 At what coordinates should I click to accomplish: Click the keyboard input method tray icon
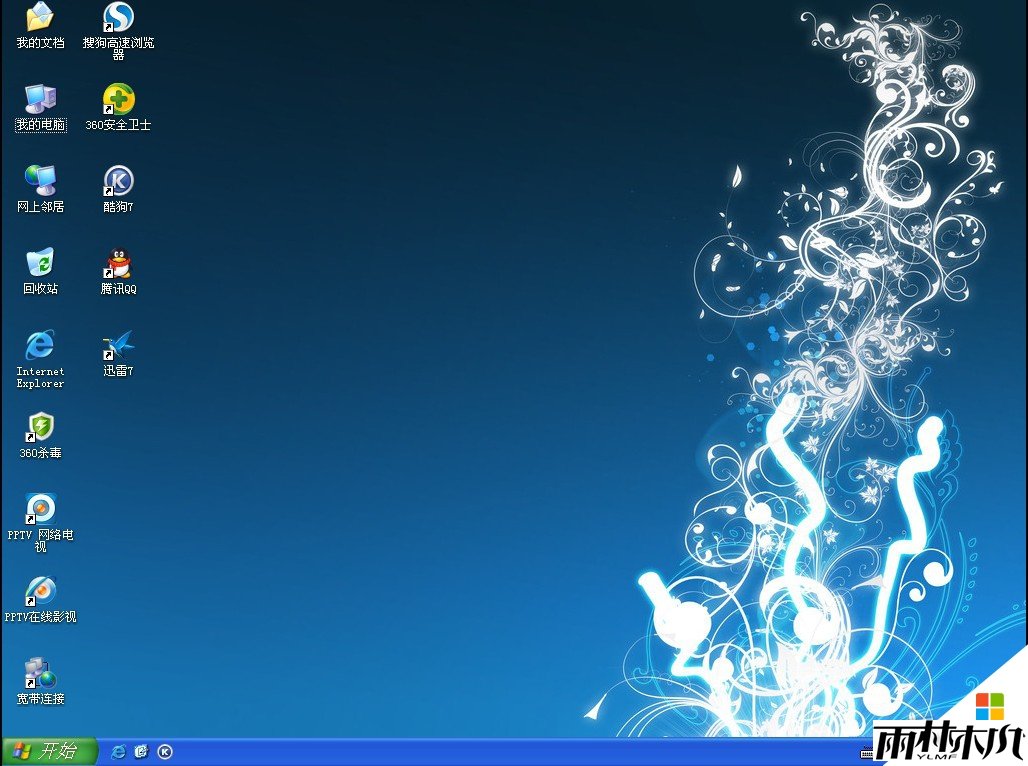pos(866,752)
